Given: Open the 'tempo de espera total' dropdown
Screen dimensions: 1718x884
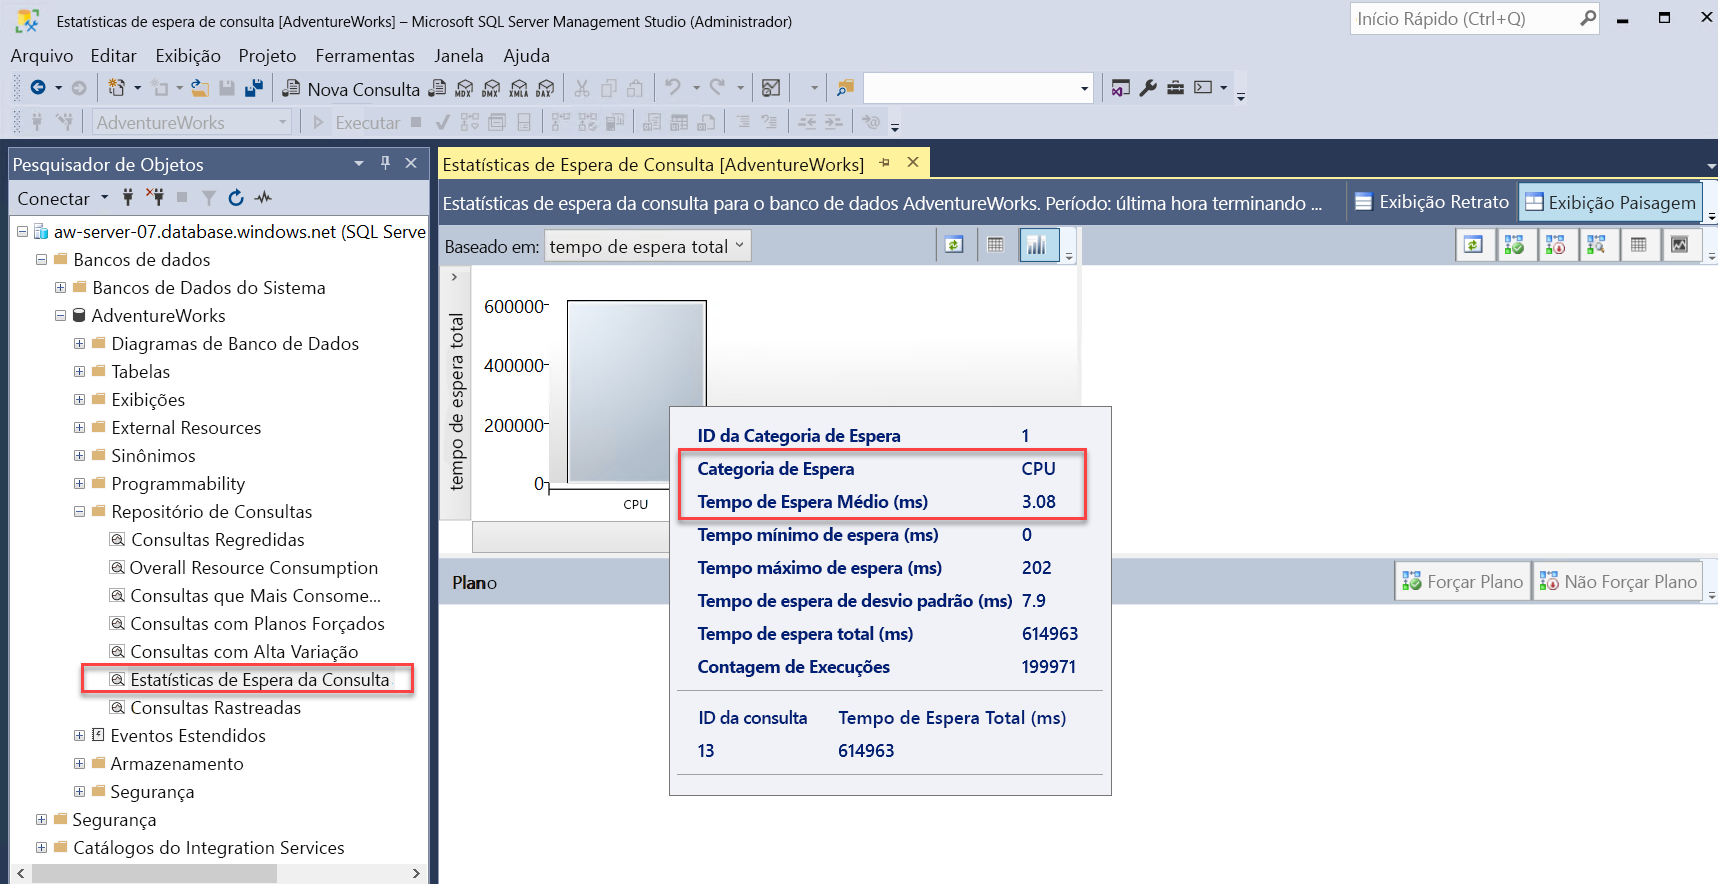Looking at the screenshot, I should pos(647,246).
